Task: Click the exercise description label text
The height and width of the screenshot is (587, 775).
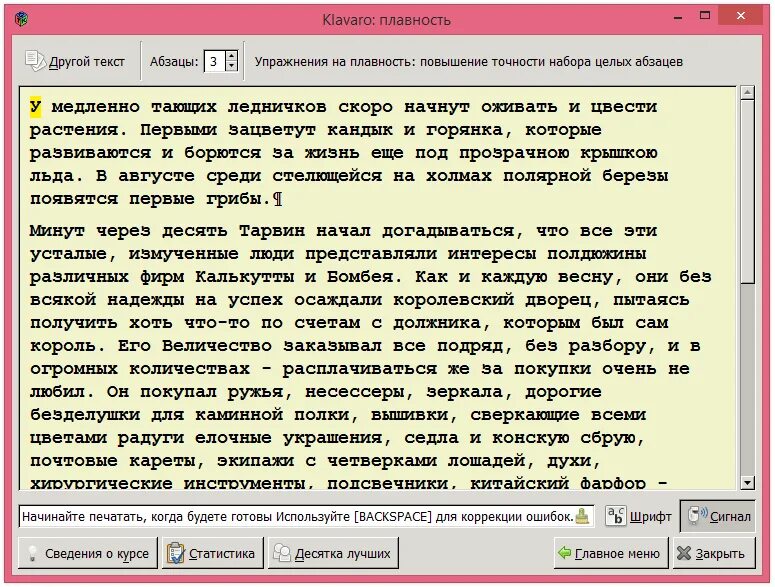Action: [469, 62]
